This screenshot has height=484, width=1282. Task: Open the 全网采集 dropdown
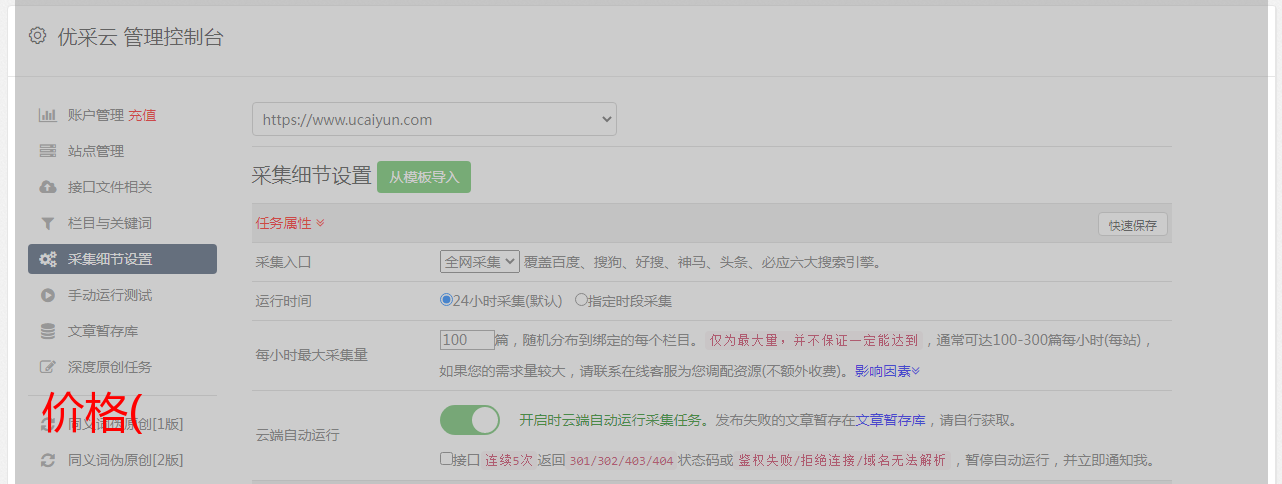480,261
